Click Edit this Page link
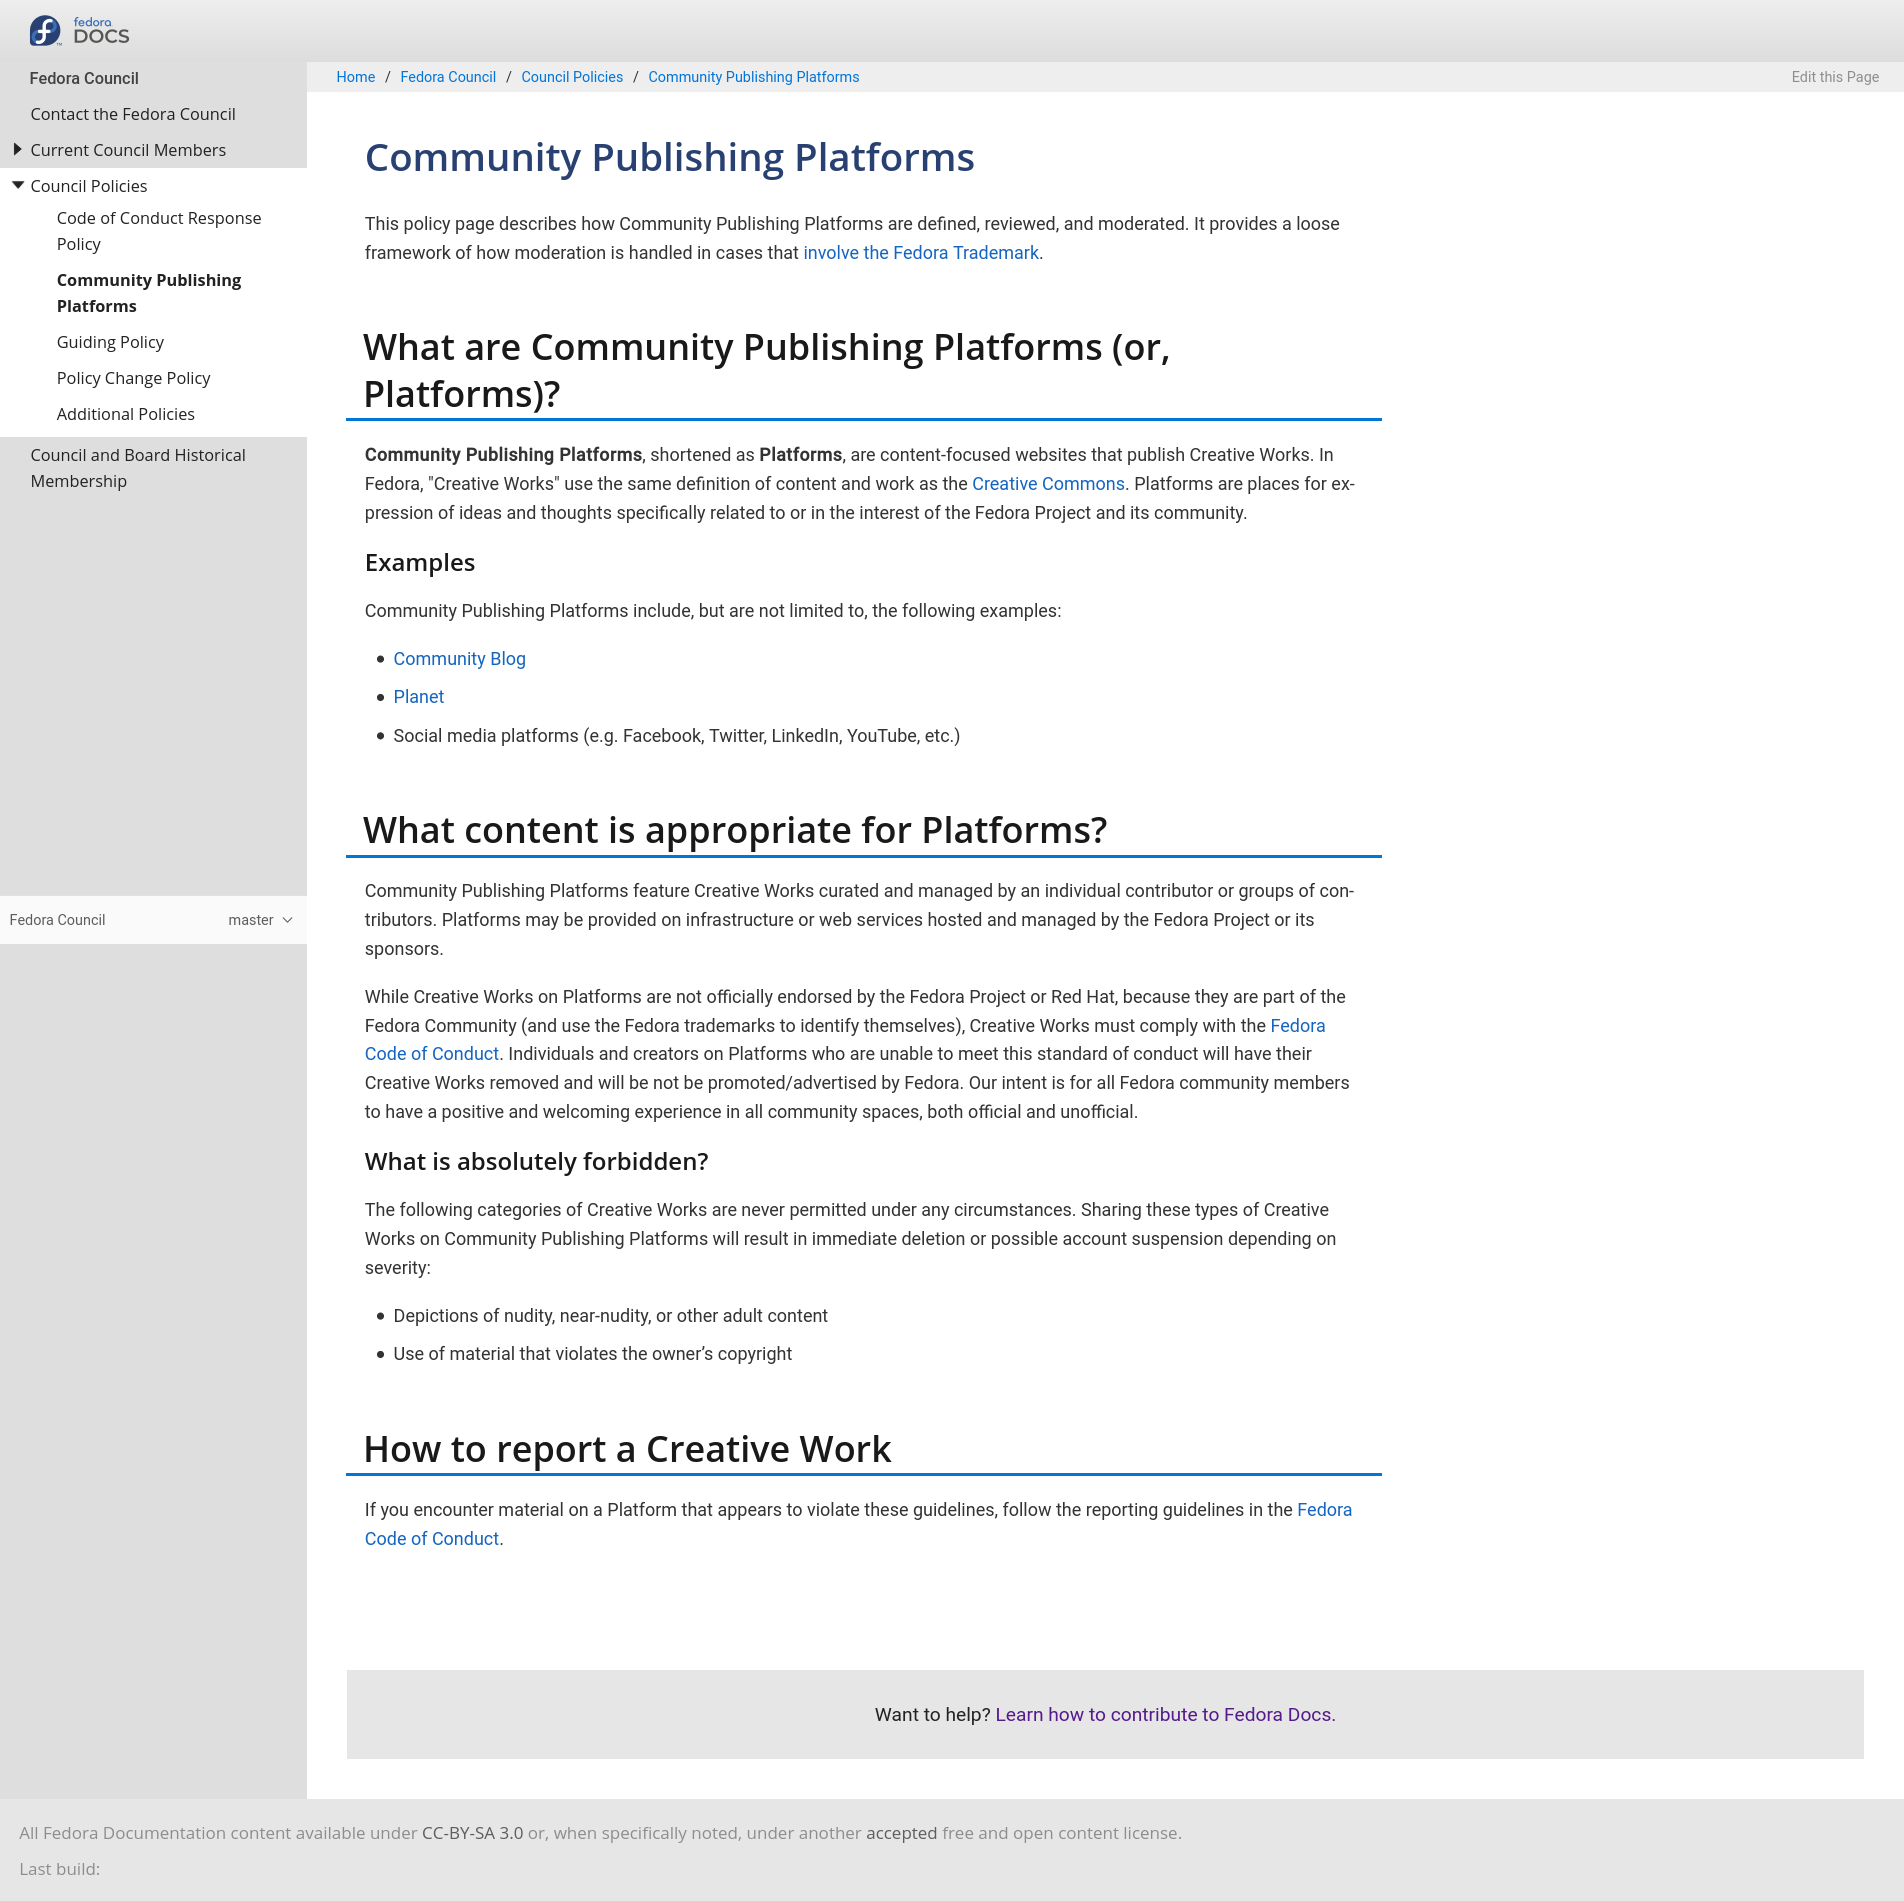The width and height of the screenshot is (1904, 1901). [x=1835, y=77]
